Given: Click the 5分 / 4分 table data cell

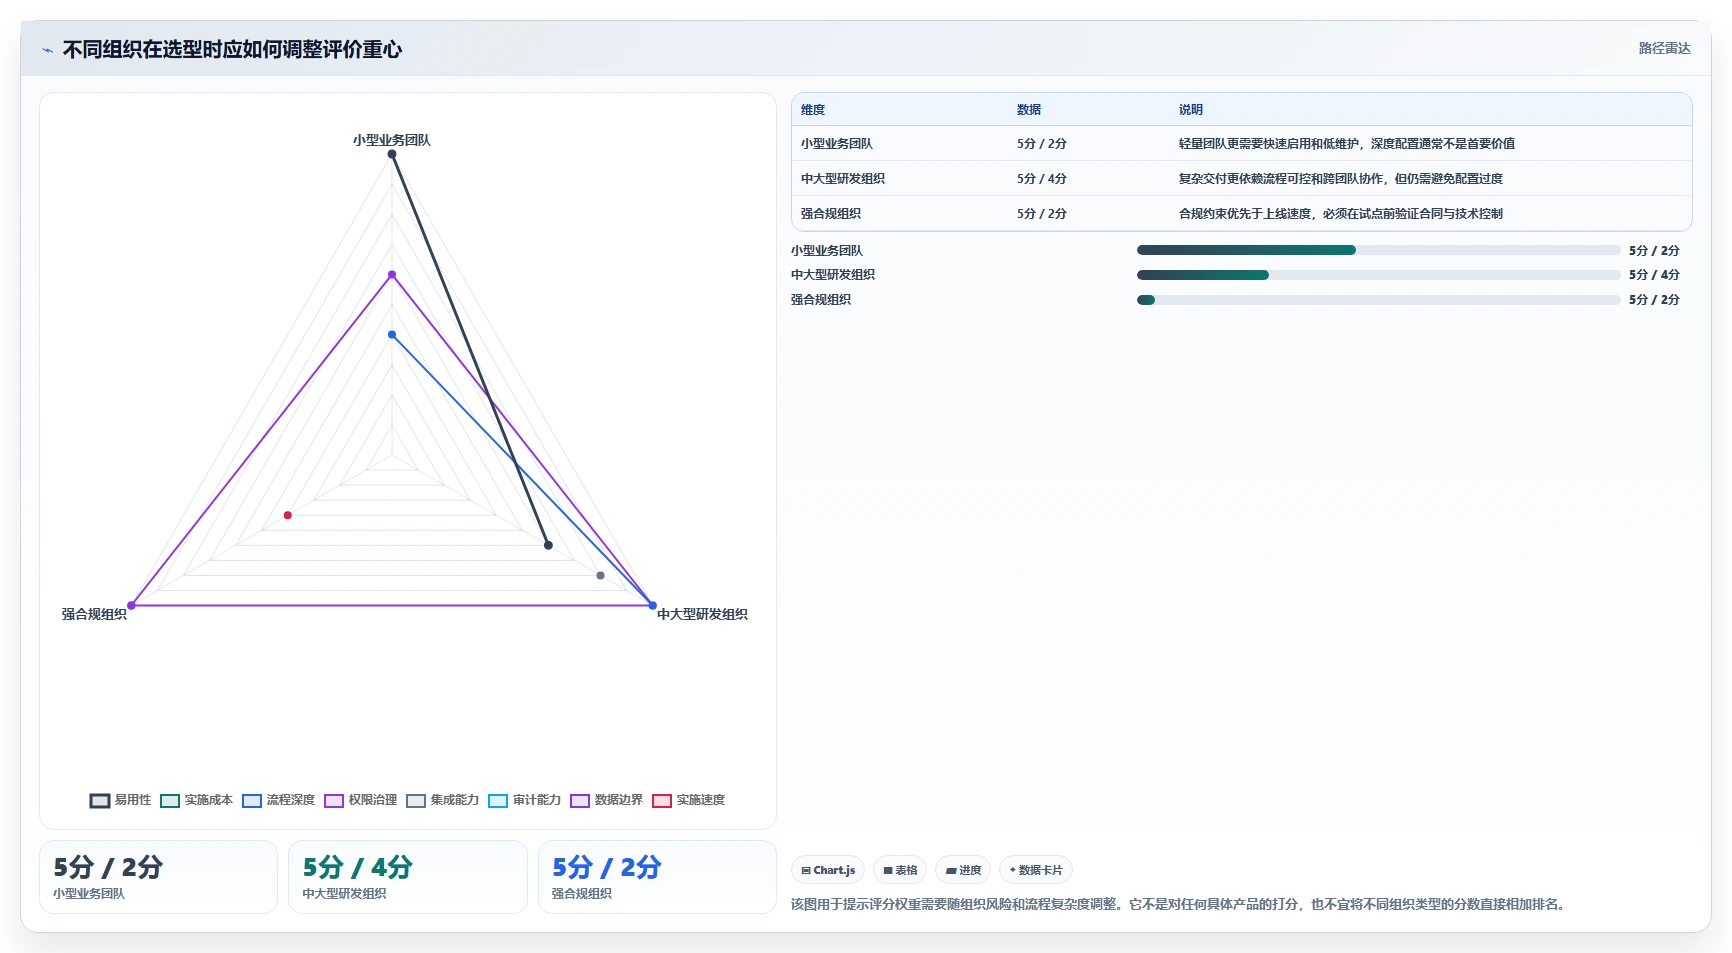Looking at the screenshot, I should tap(1042, 179).
